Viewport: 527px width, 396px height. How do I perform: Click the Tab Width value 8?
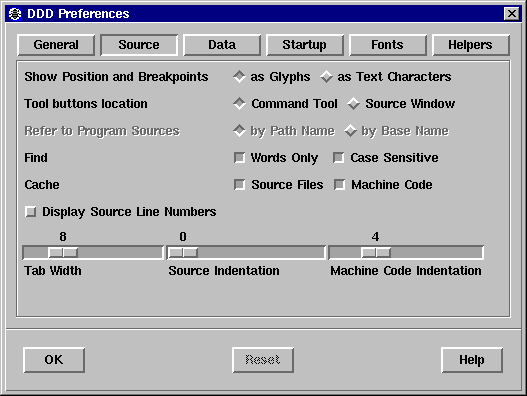click(63, 237)
